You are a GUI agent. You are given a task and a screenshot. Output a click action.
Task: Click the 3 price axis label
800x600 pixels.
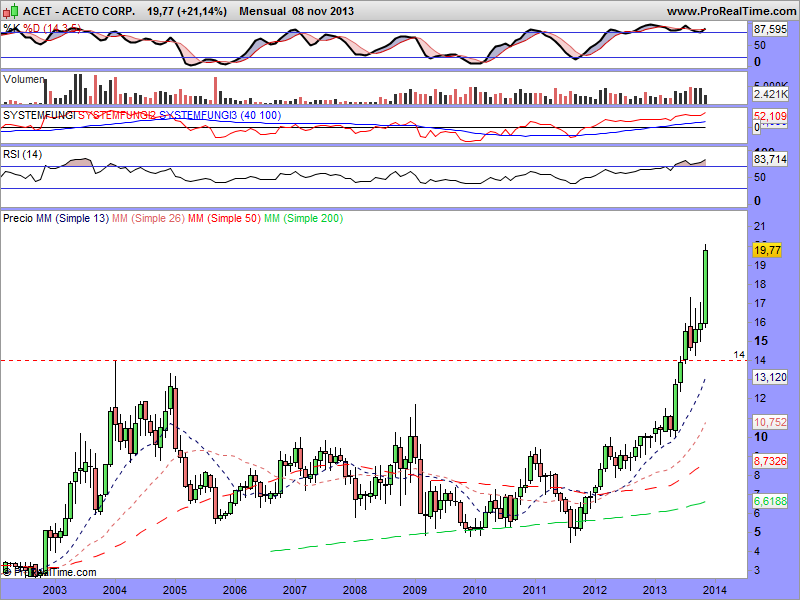point(757,570)
